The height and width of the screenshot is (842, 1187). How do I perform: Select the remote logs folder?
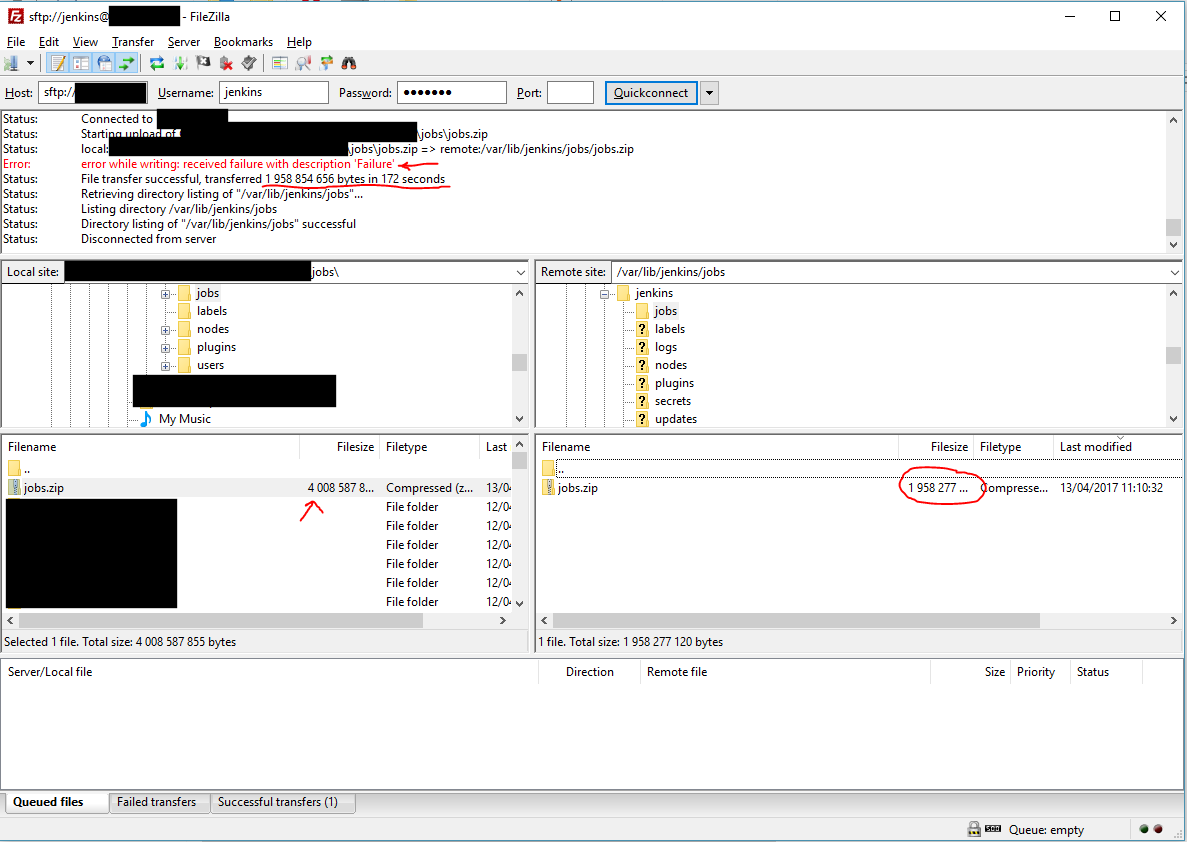pyautogui.click(x=666, y=347)
